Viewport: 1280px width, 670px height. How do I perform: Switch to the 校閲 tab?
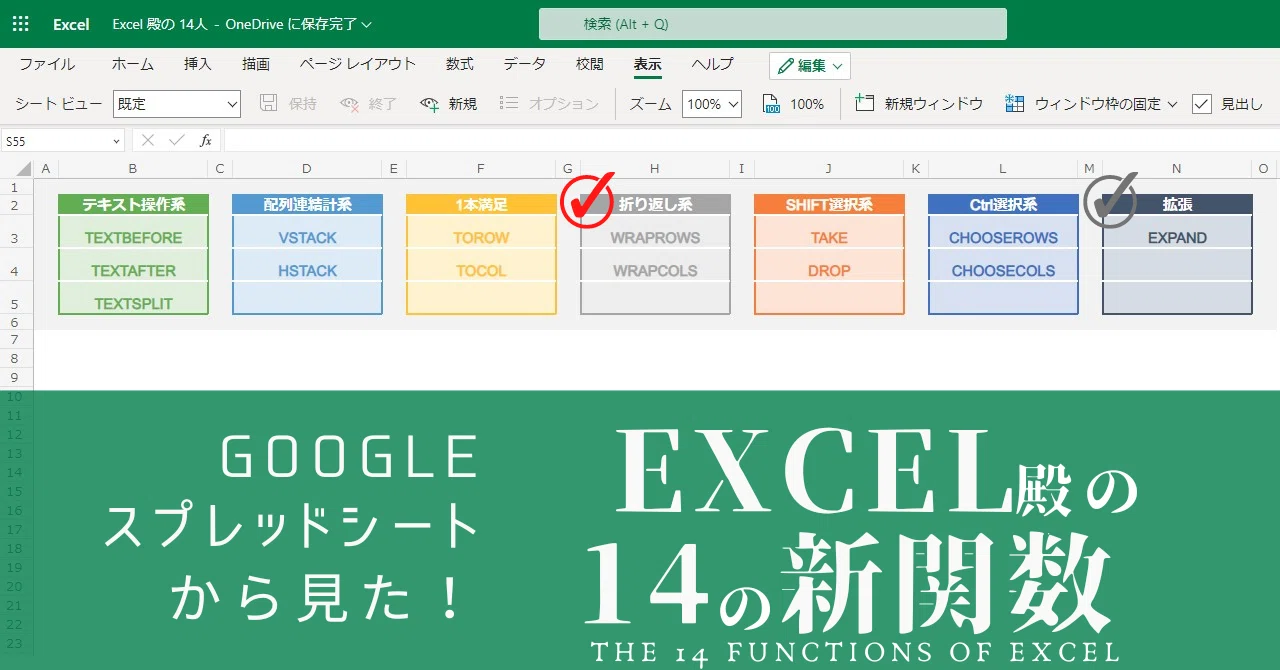click(x=590, y=64)
